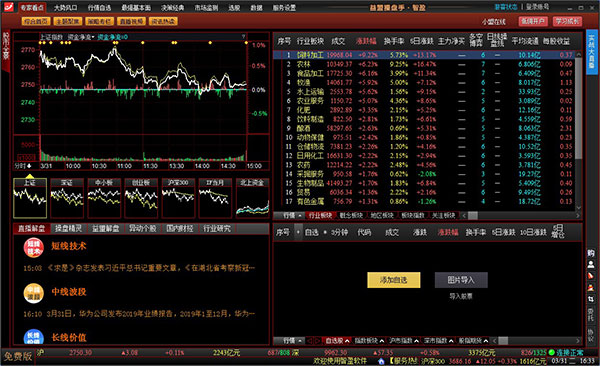Image resolution: width=600 pixels, height=366 pixels.
Task: Click the yellow 添加自选 button
Action: coord(393,280)
